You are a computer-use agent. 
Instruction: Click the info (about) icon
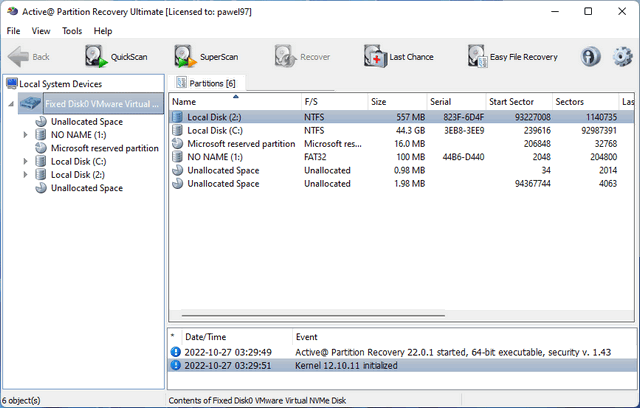[590, 57]
